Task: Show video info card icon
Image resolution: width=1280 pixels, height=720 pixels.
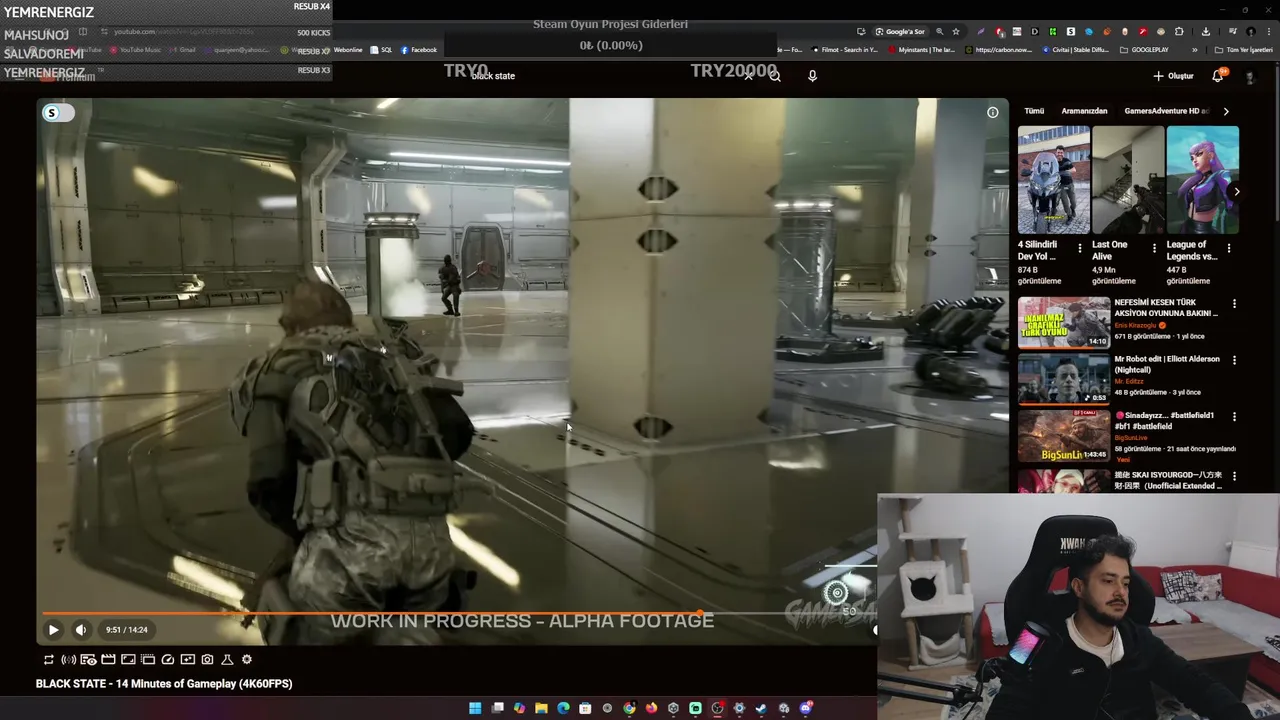Action: pyautogui.click(x=993, y=113)
